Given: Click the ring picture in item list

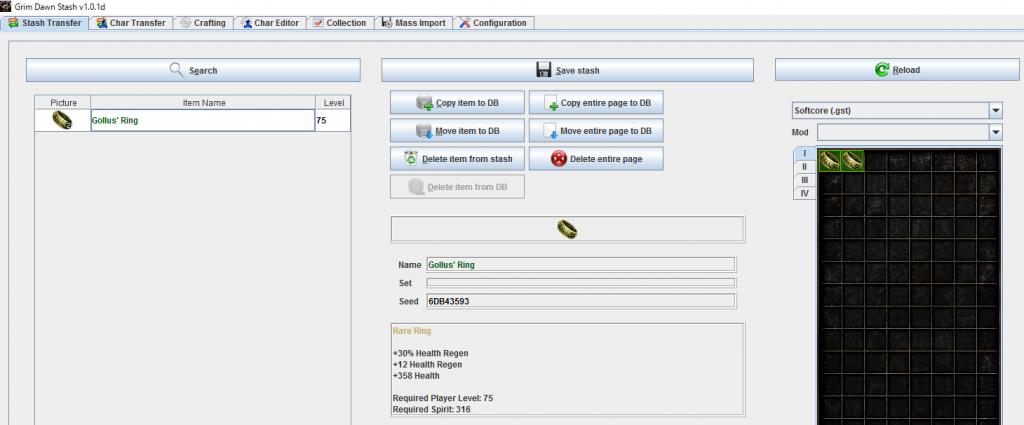Looking at the screenshot, I should point(62,120).
